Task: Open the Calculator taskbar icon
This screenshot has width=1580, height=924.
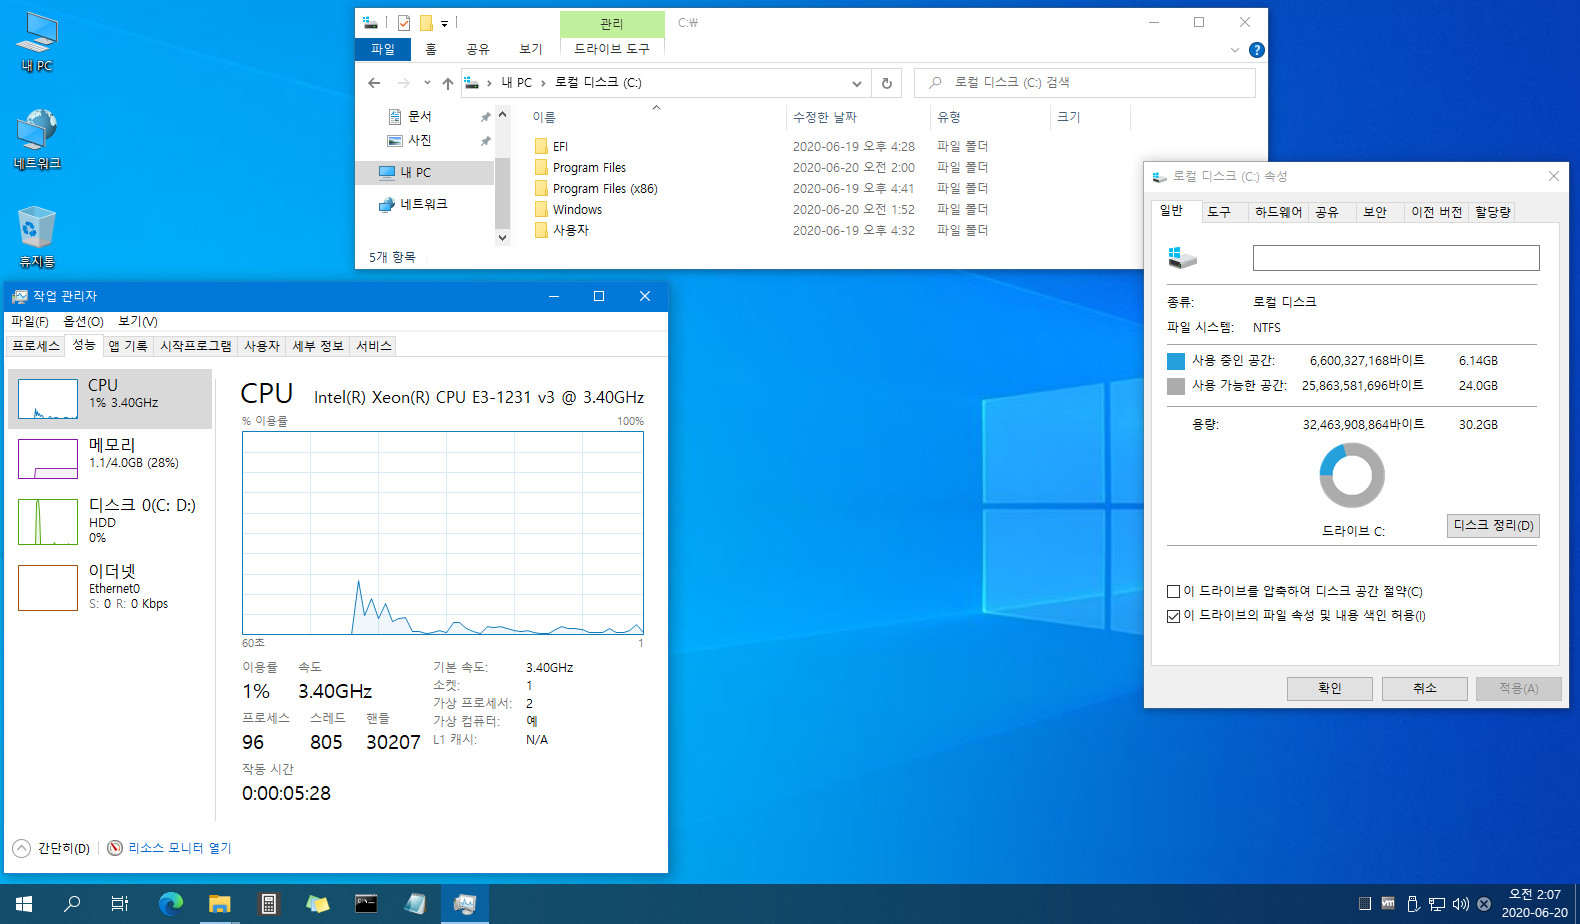Action: [268, 904]
